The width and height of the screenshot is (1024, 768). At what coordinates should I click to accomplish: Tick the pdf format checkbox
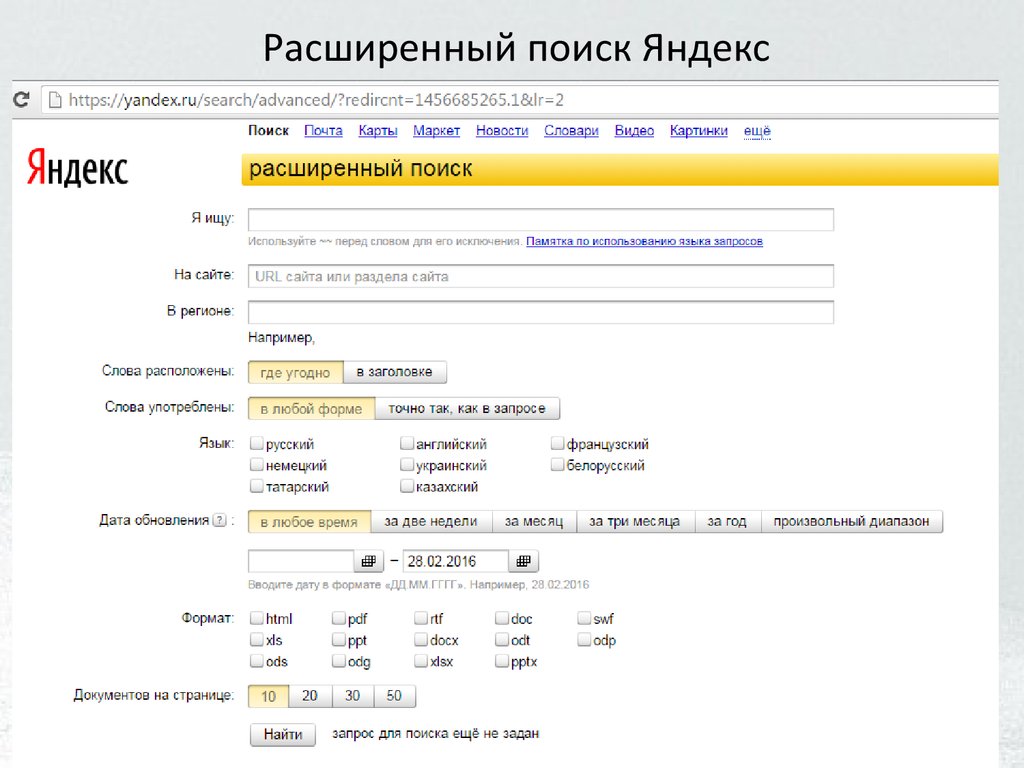tap(339, 619)
